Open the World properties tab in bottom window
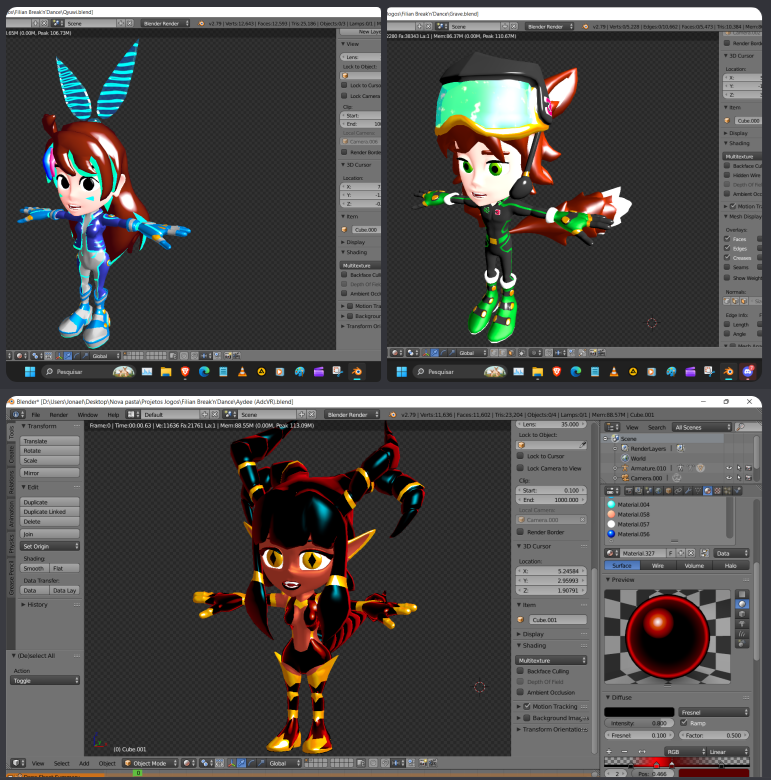Screen dimensions: 771x780 [659, 490]
